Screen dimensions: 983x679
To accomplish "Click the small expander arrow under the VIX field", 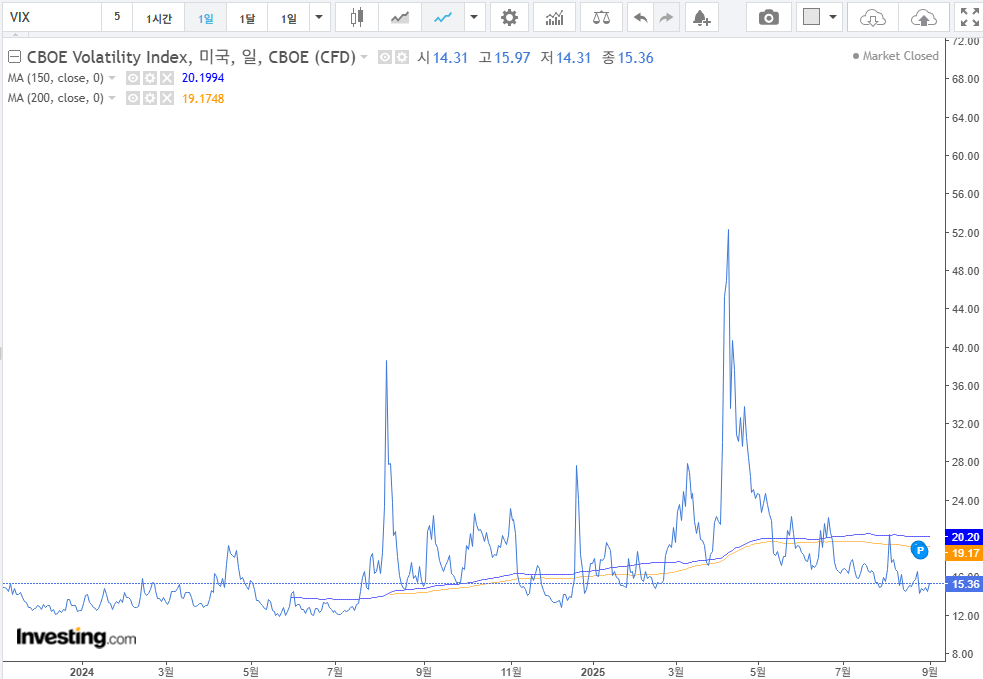I will [x=16, y=34].
